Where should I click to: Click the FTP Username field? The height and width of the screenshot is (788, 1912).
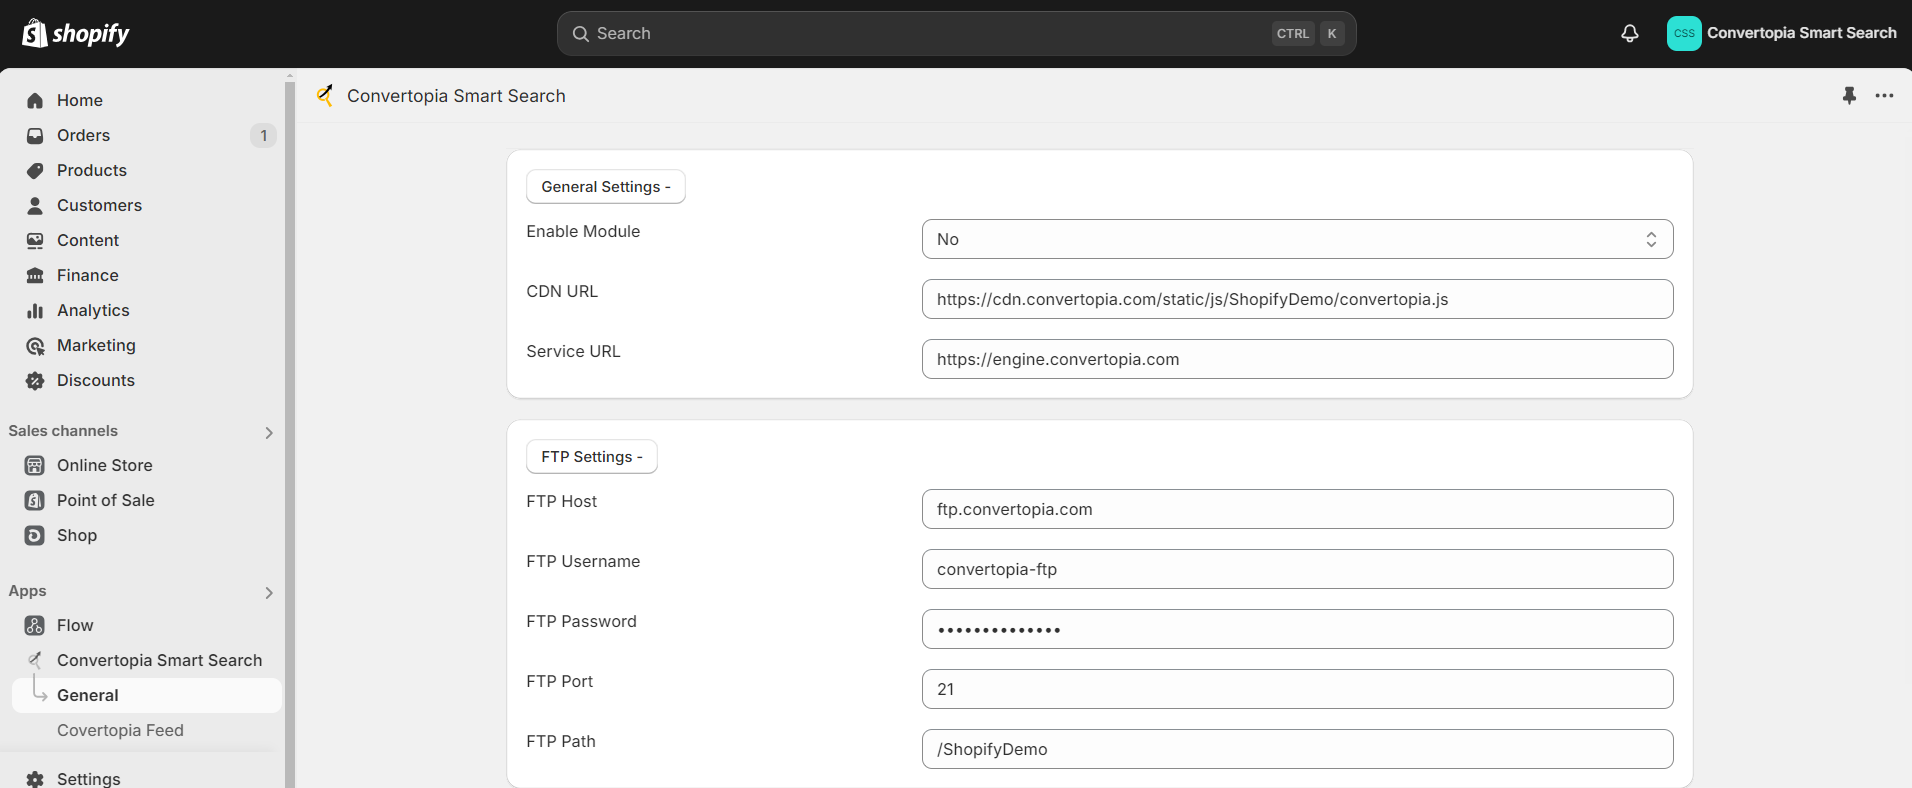click(x=1297, y=569)
